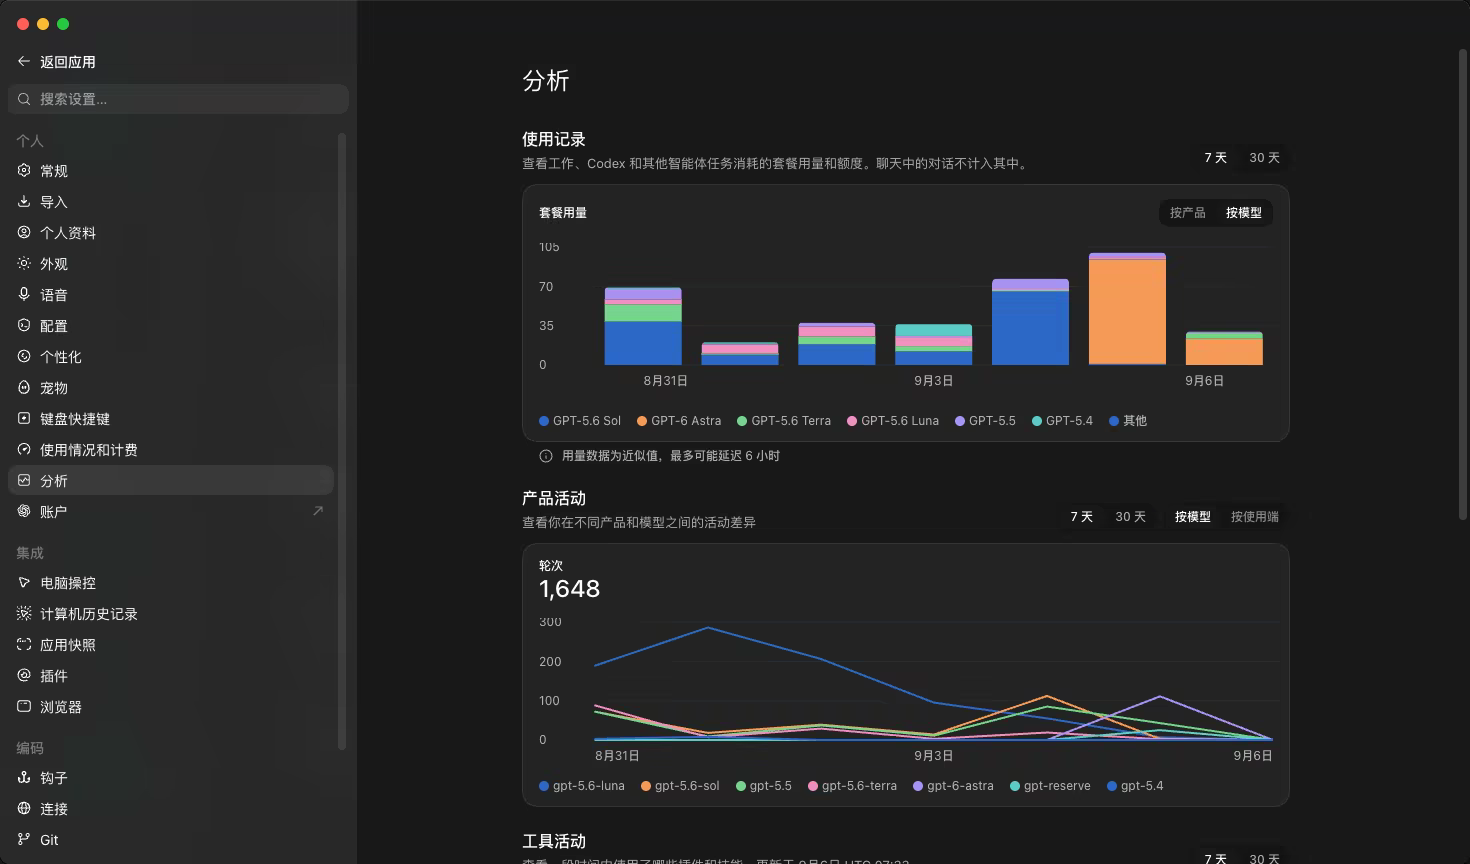Open Git settings via branch icon

point(24,840)
